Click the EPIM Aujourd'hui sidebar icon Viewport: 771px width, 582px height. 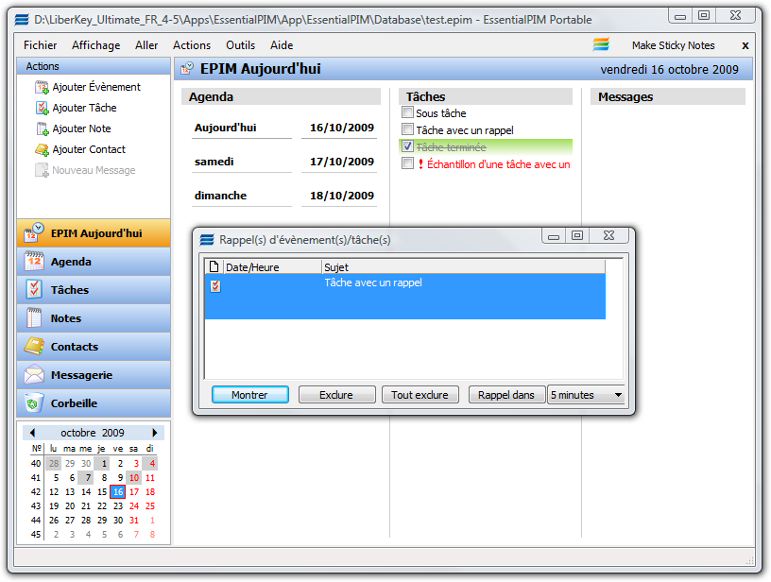point(34,233)
